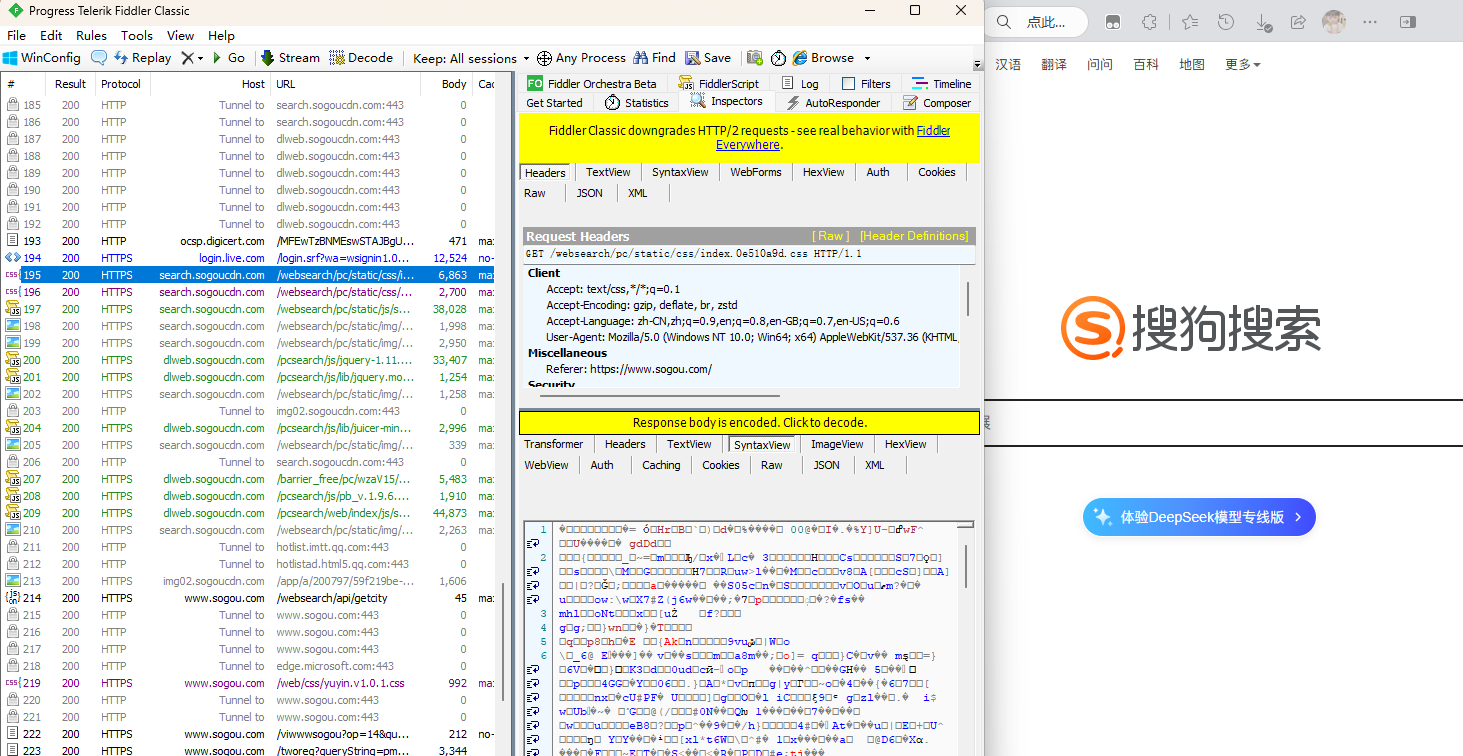
Task: Switch to Fiddler Orchestra Beta tab
Action: click(x=592, y=84)
